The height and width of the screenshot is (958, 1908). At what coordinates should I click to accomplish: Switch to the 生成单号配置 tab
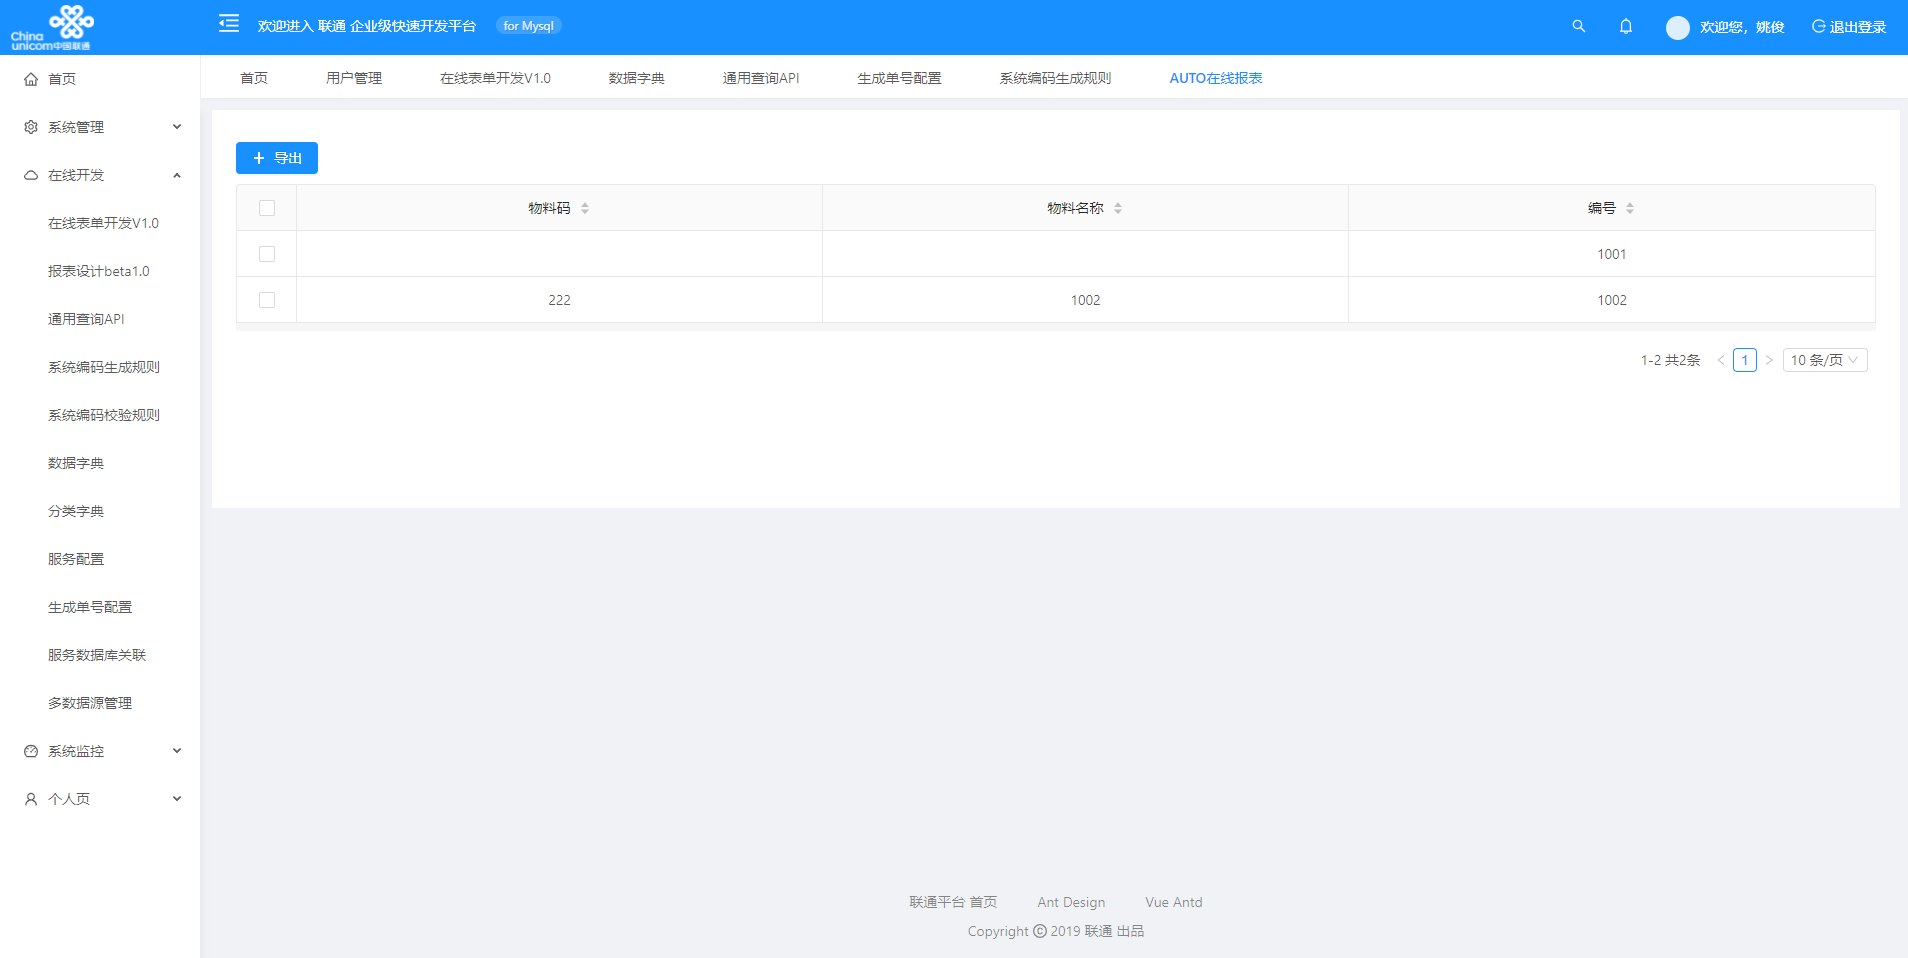[x=899, y=78]
